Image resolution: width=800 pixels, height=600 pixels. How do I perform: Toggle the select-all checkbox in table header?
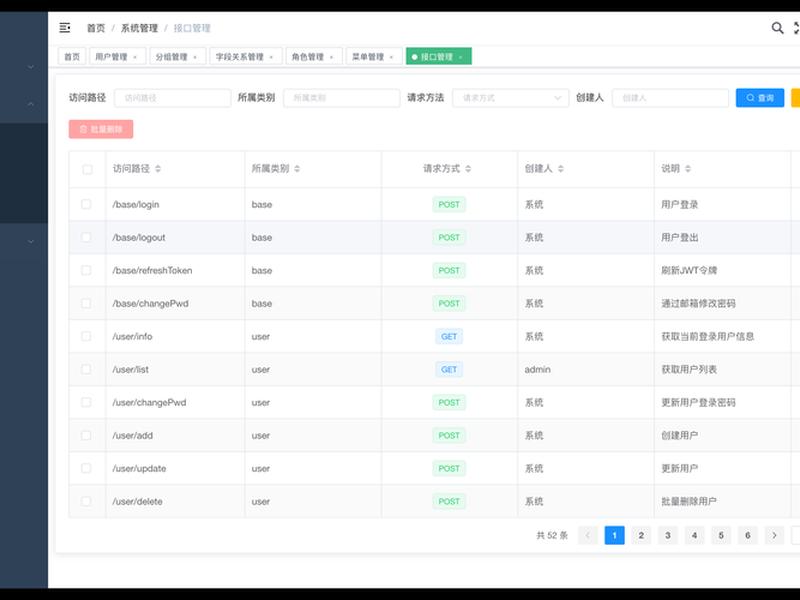point(87,169)
